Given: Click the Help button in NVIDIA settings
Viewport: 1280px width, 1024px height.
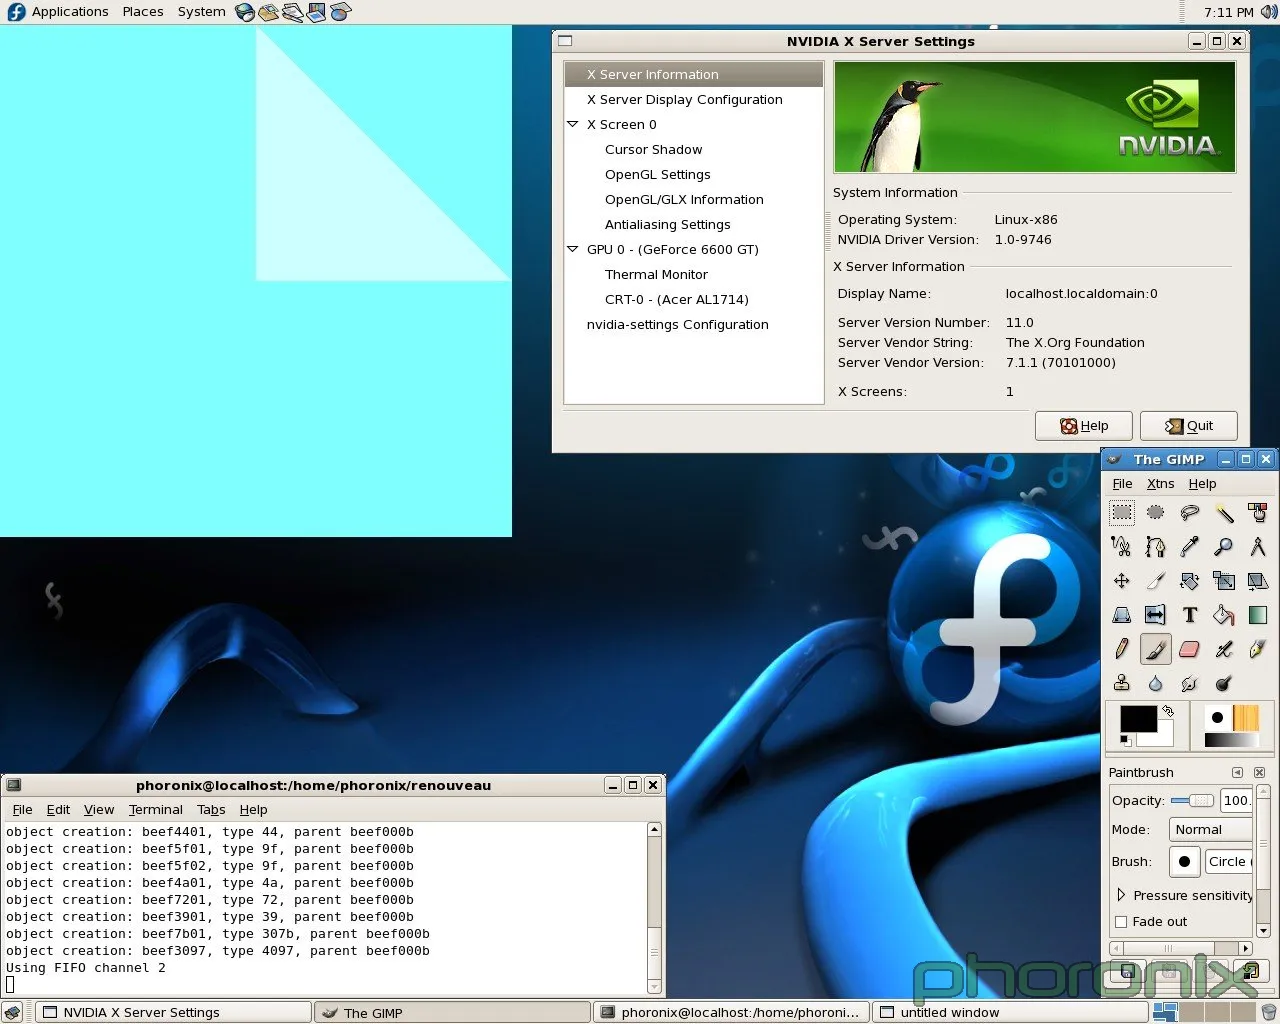Looking at the screenshot, I should (x=1084, y=425).
